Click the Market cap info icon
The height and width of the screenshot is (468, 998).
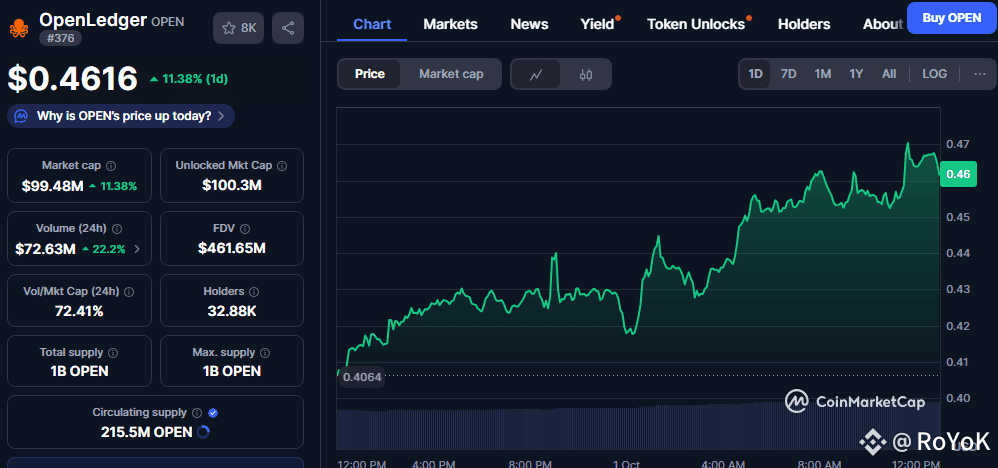click(x=111, y=166)
